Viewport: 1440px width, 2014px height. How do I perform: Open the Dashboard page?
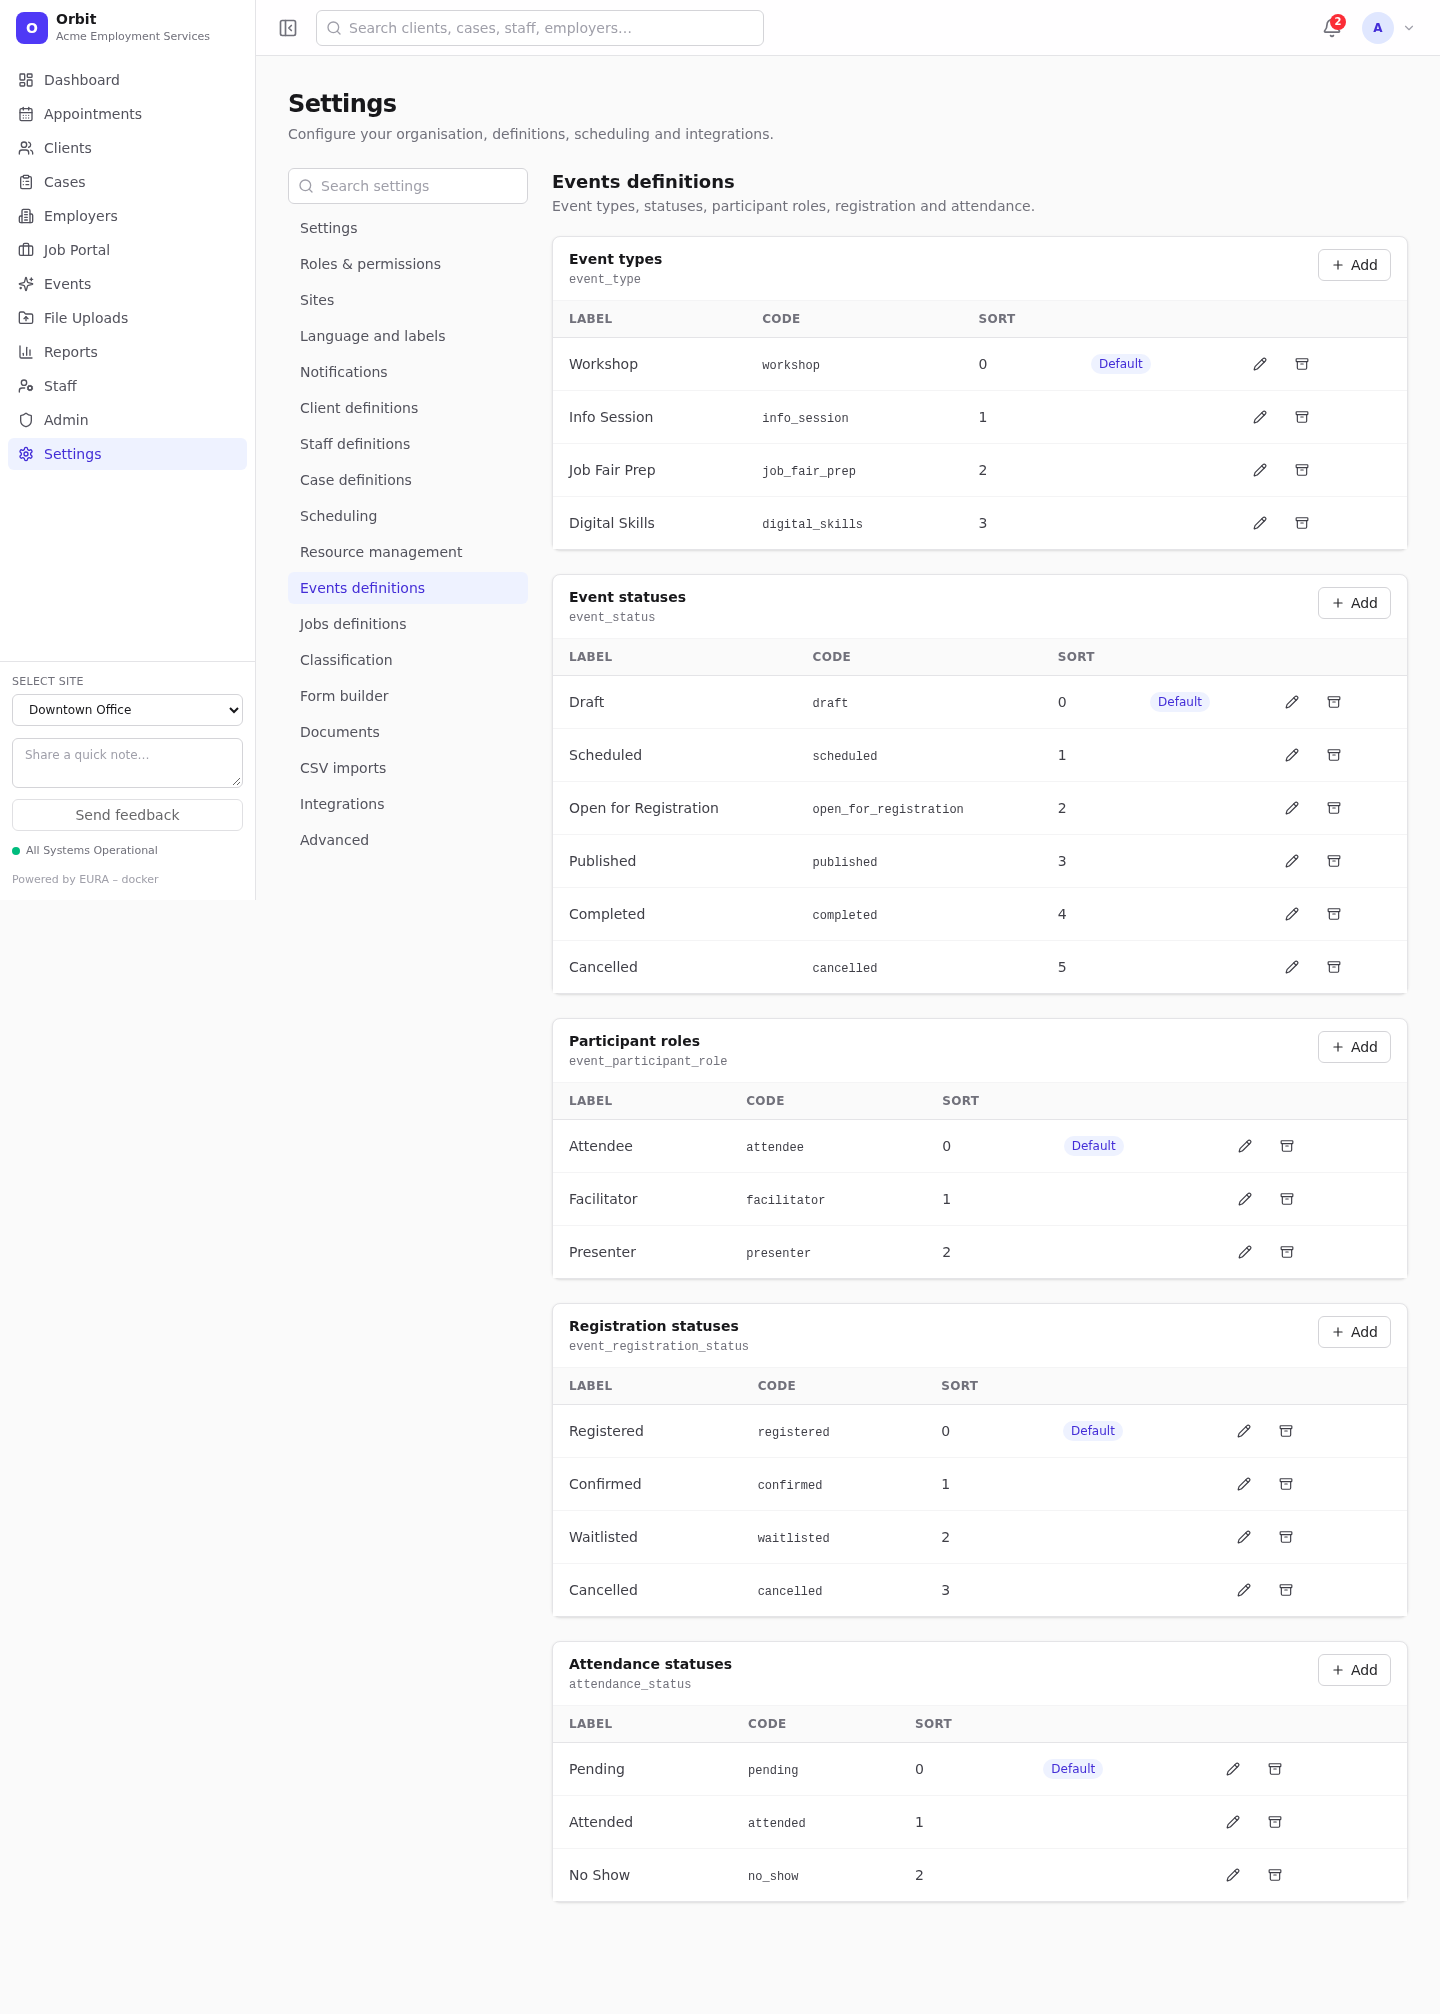click(127, 80)
